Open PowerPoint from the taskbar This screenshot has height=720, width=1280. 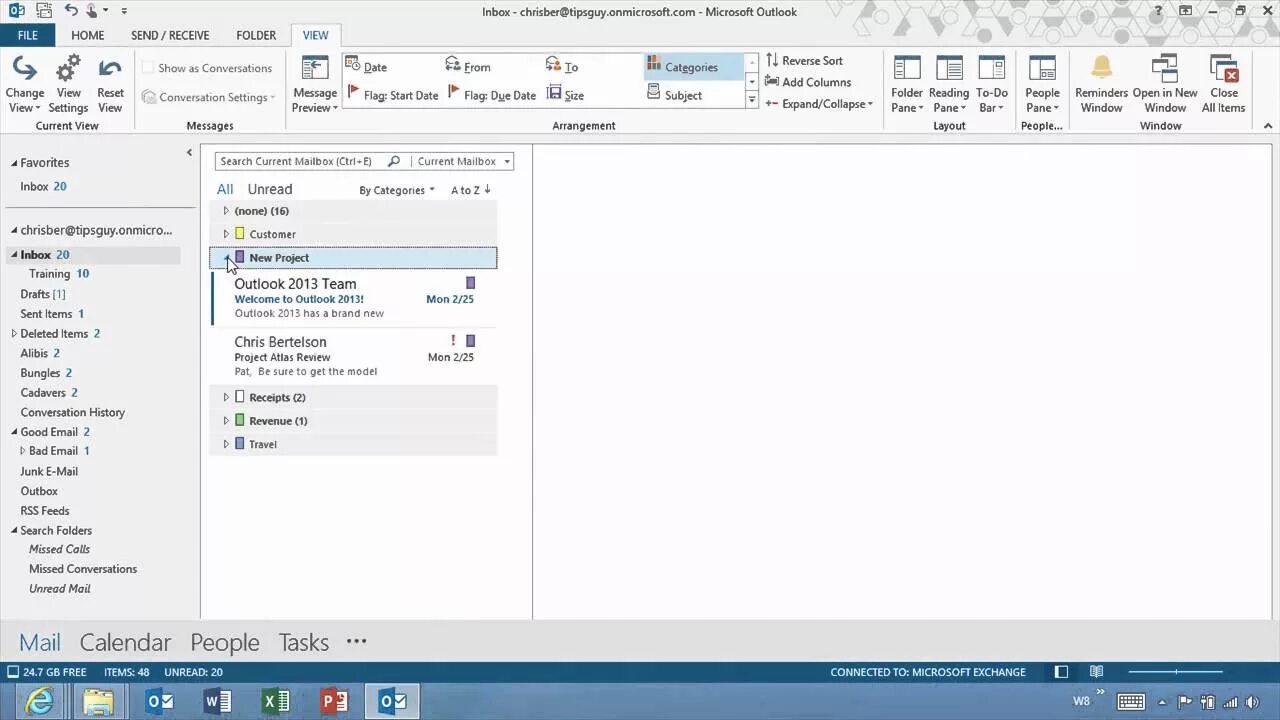coord(334,702)
